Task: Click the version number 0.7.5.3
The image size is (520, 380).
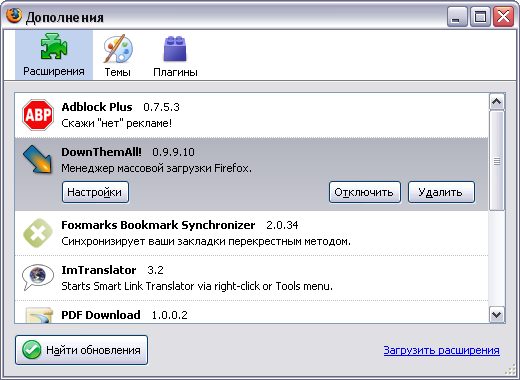Action: 161,107
